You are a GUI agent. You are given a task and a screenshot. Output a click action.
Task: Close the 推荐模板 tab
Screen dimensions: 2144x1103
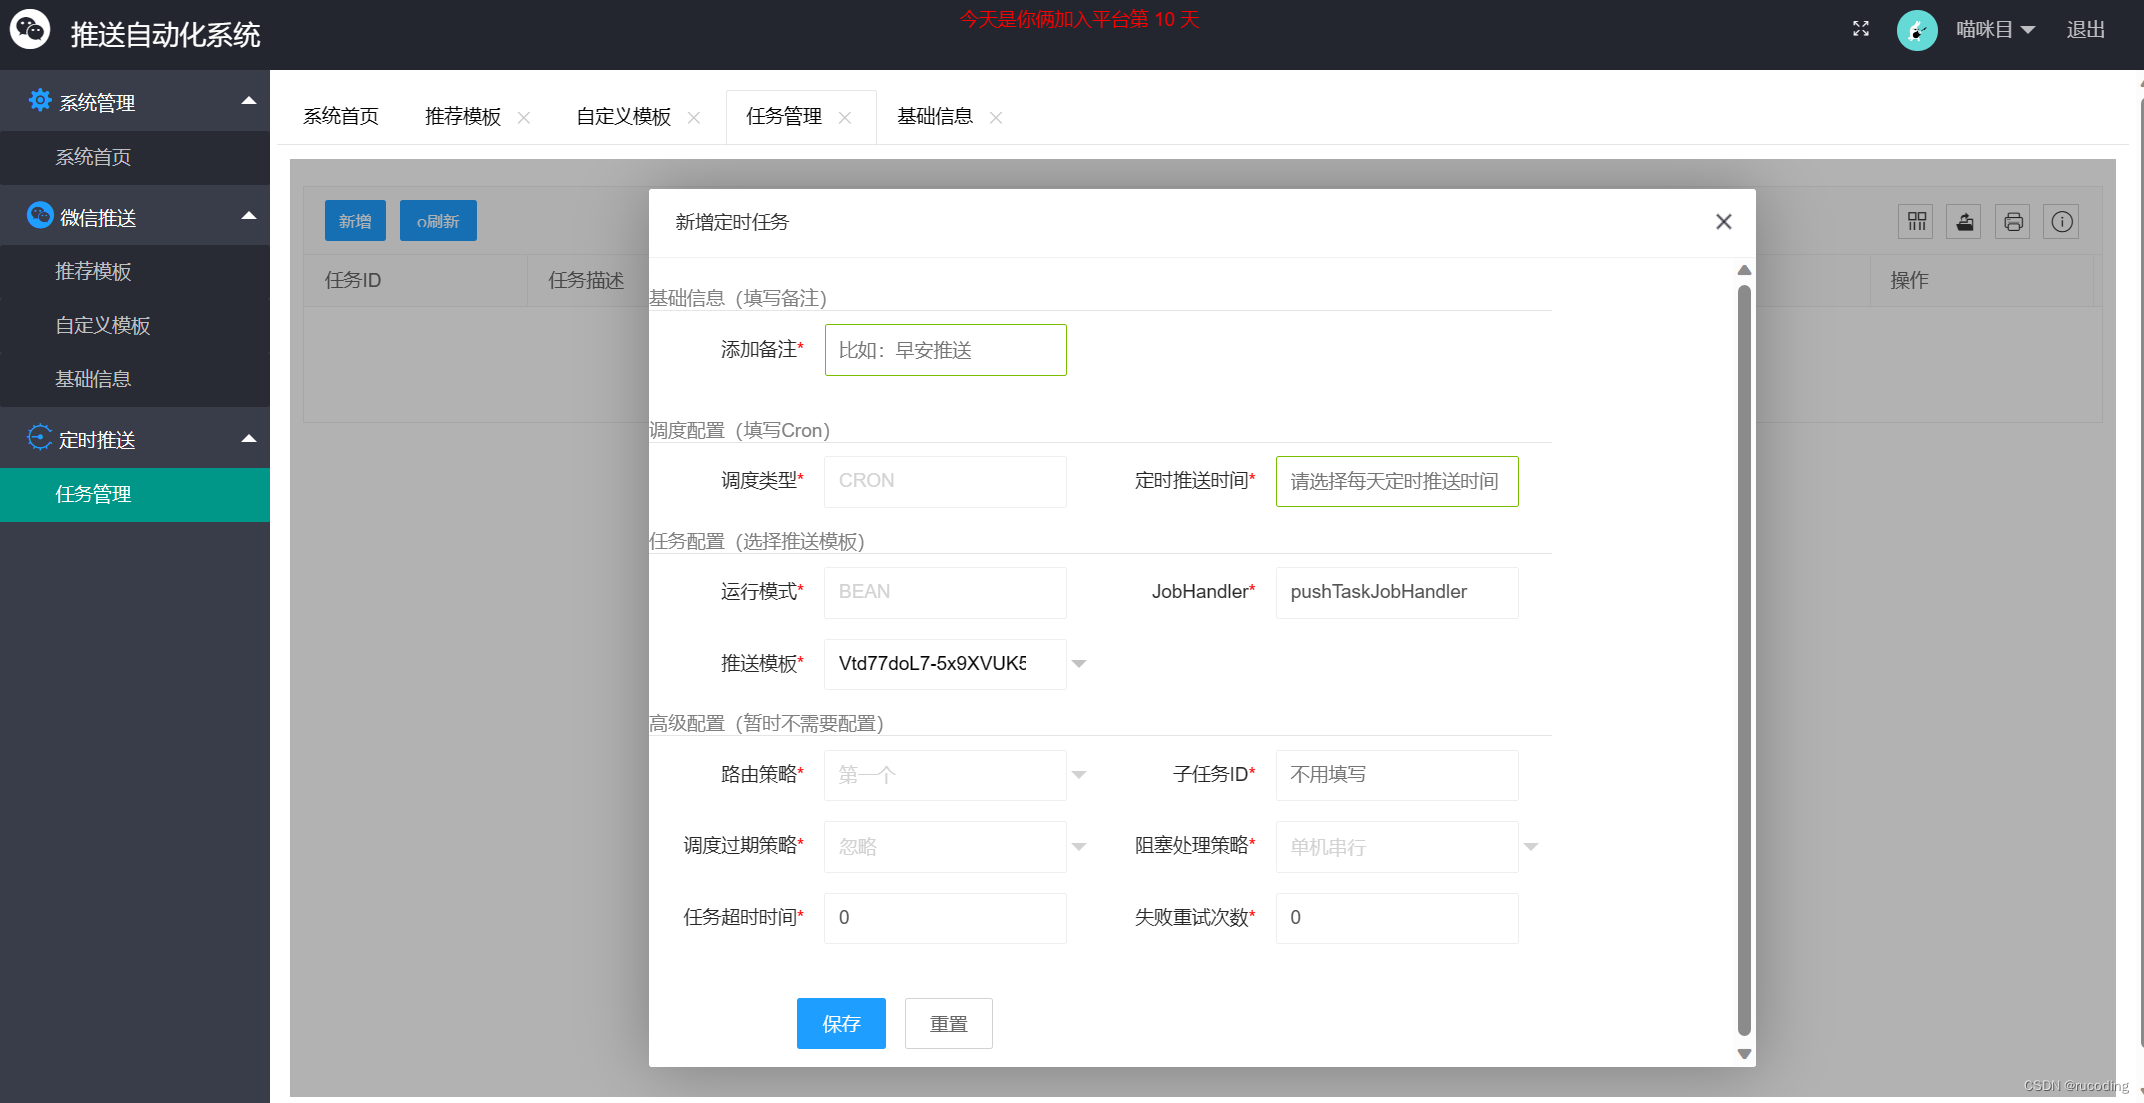pos(524,118)
